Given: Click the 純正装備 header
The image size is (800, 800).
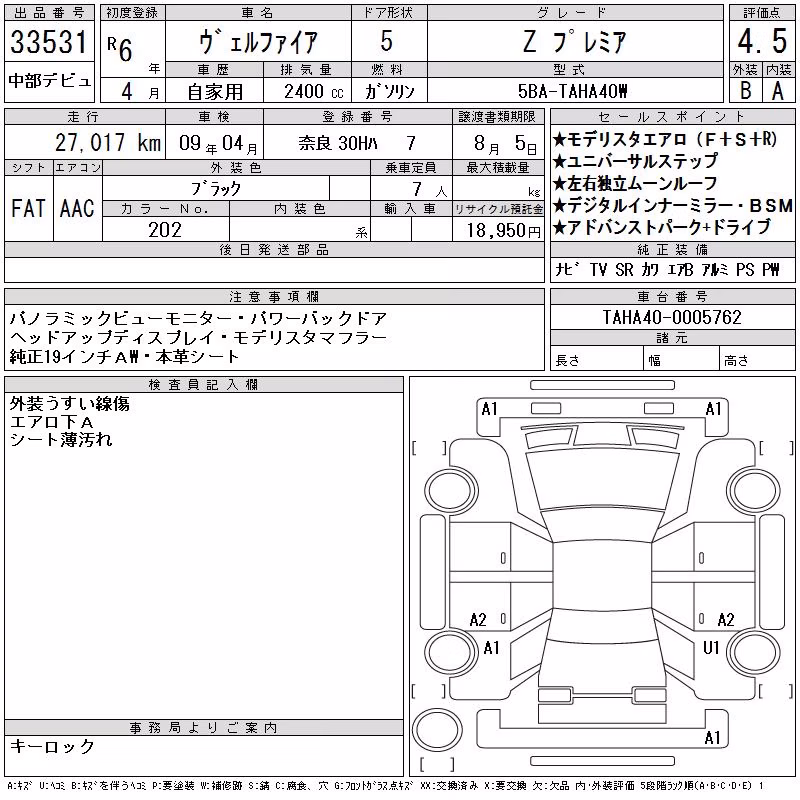Looking at the screenshot, I should pos(672,249).
